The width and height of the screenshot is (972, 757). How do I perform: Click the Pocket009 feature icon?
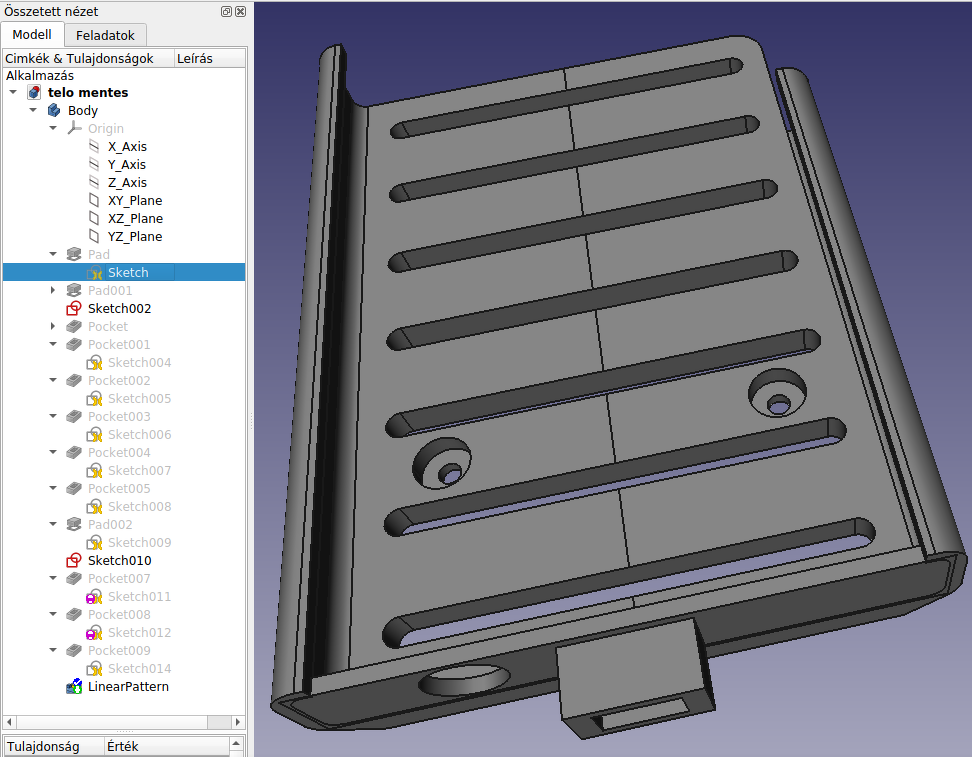coord(74,650)
